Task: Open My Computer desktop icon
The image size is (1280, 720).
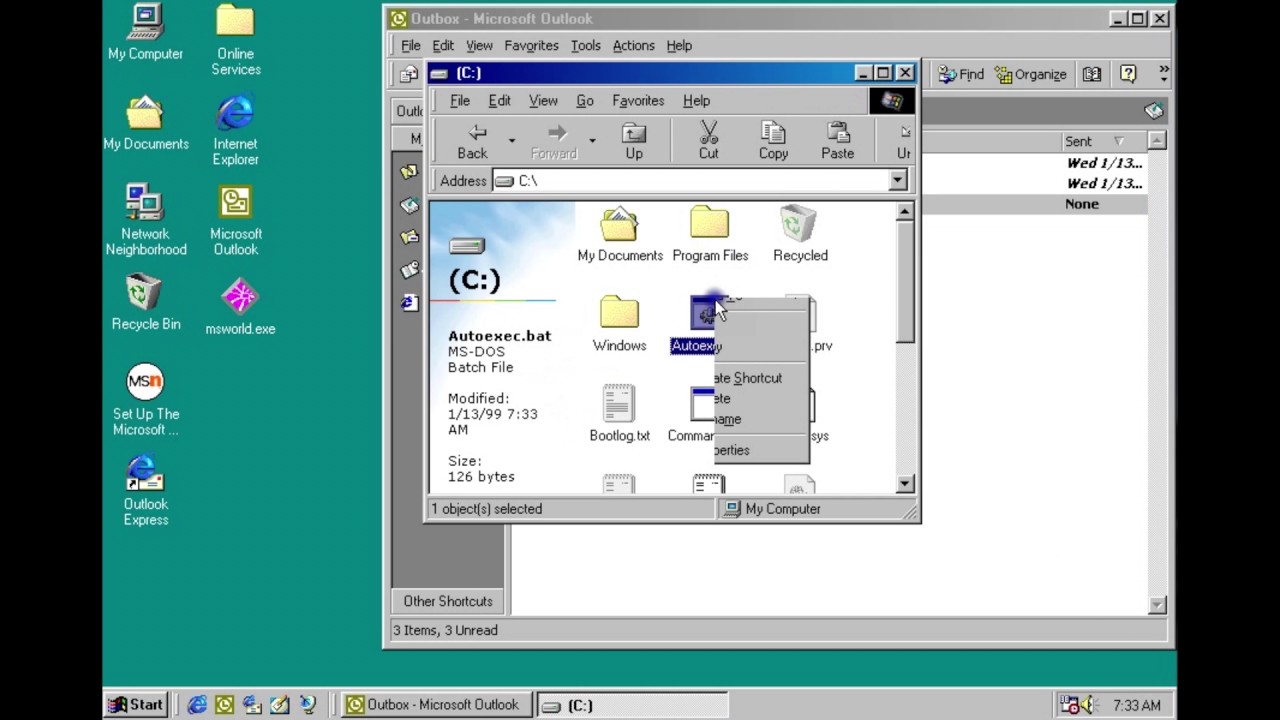Action: [x=145, y=32]
